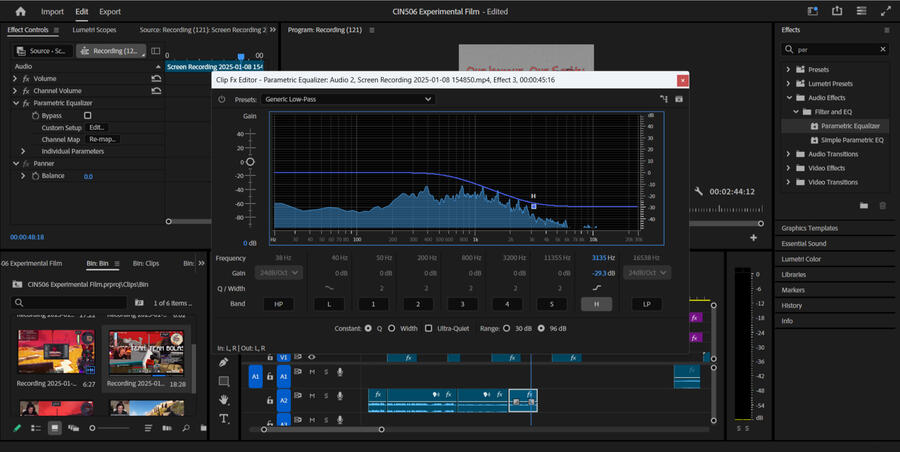The width and height of the screenshot is (900, 452).
Task: Enable the Ultra-Quiet checkbox
Action: (x=429, y=328)
